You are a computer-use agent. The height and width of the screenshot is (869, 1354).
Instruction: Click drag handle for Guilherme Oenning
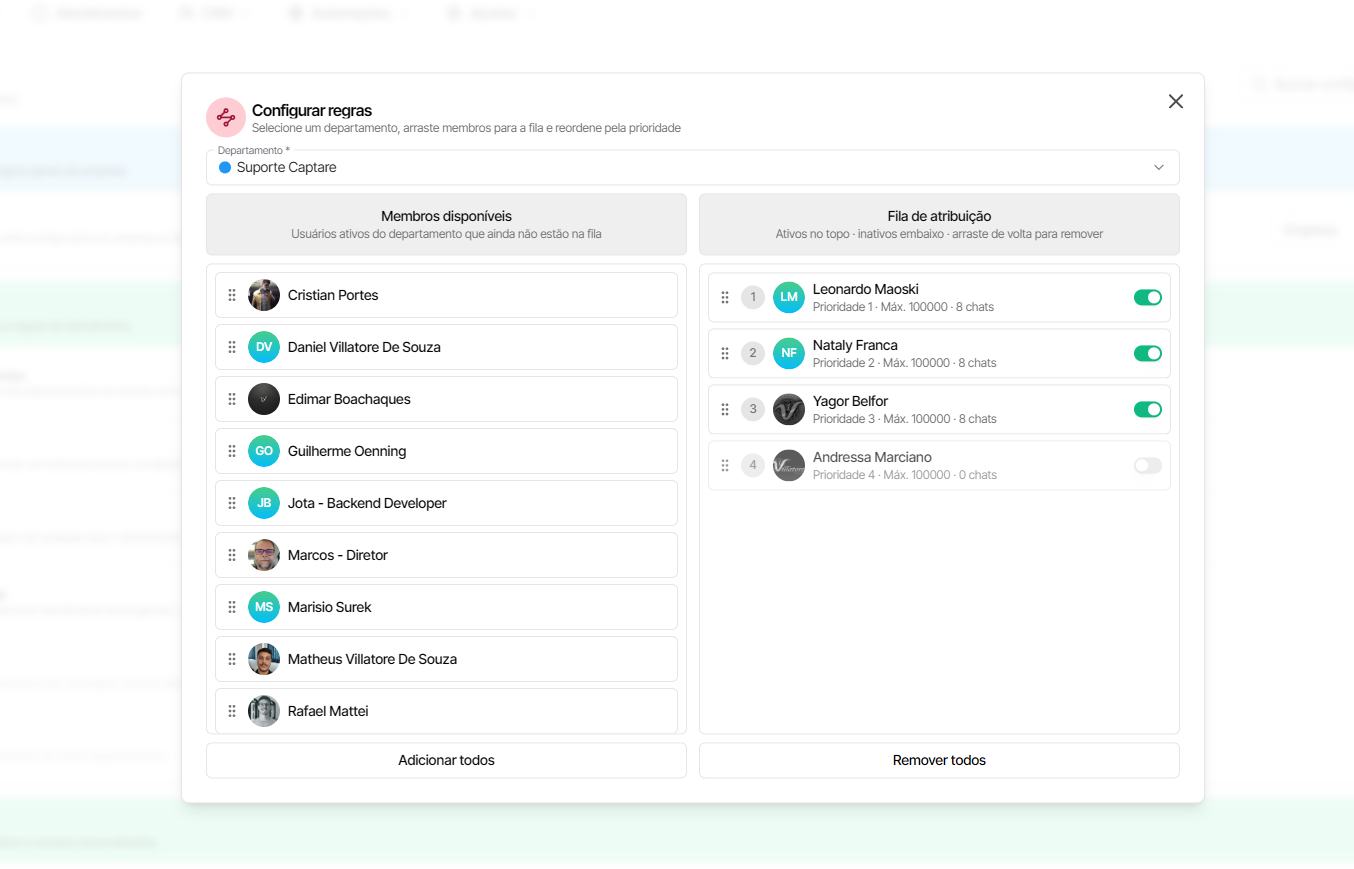(232, 451)
